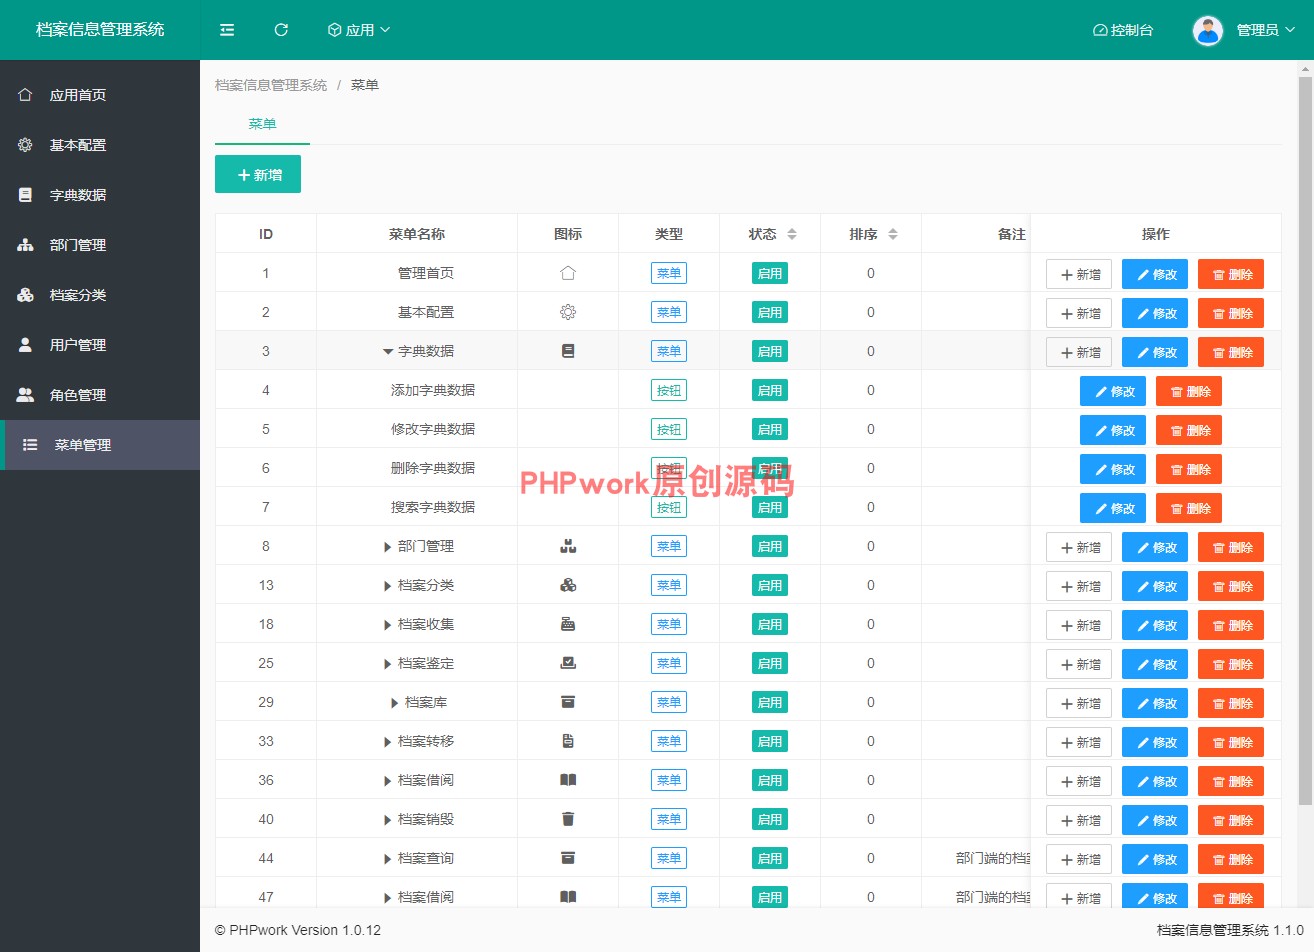Click the archive box icon in 档案库 row
This screenshot has height=952, width=1314.
(x=568, y=702)
